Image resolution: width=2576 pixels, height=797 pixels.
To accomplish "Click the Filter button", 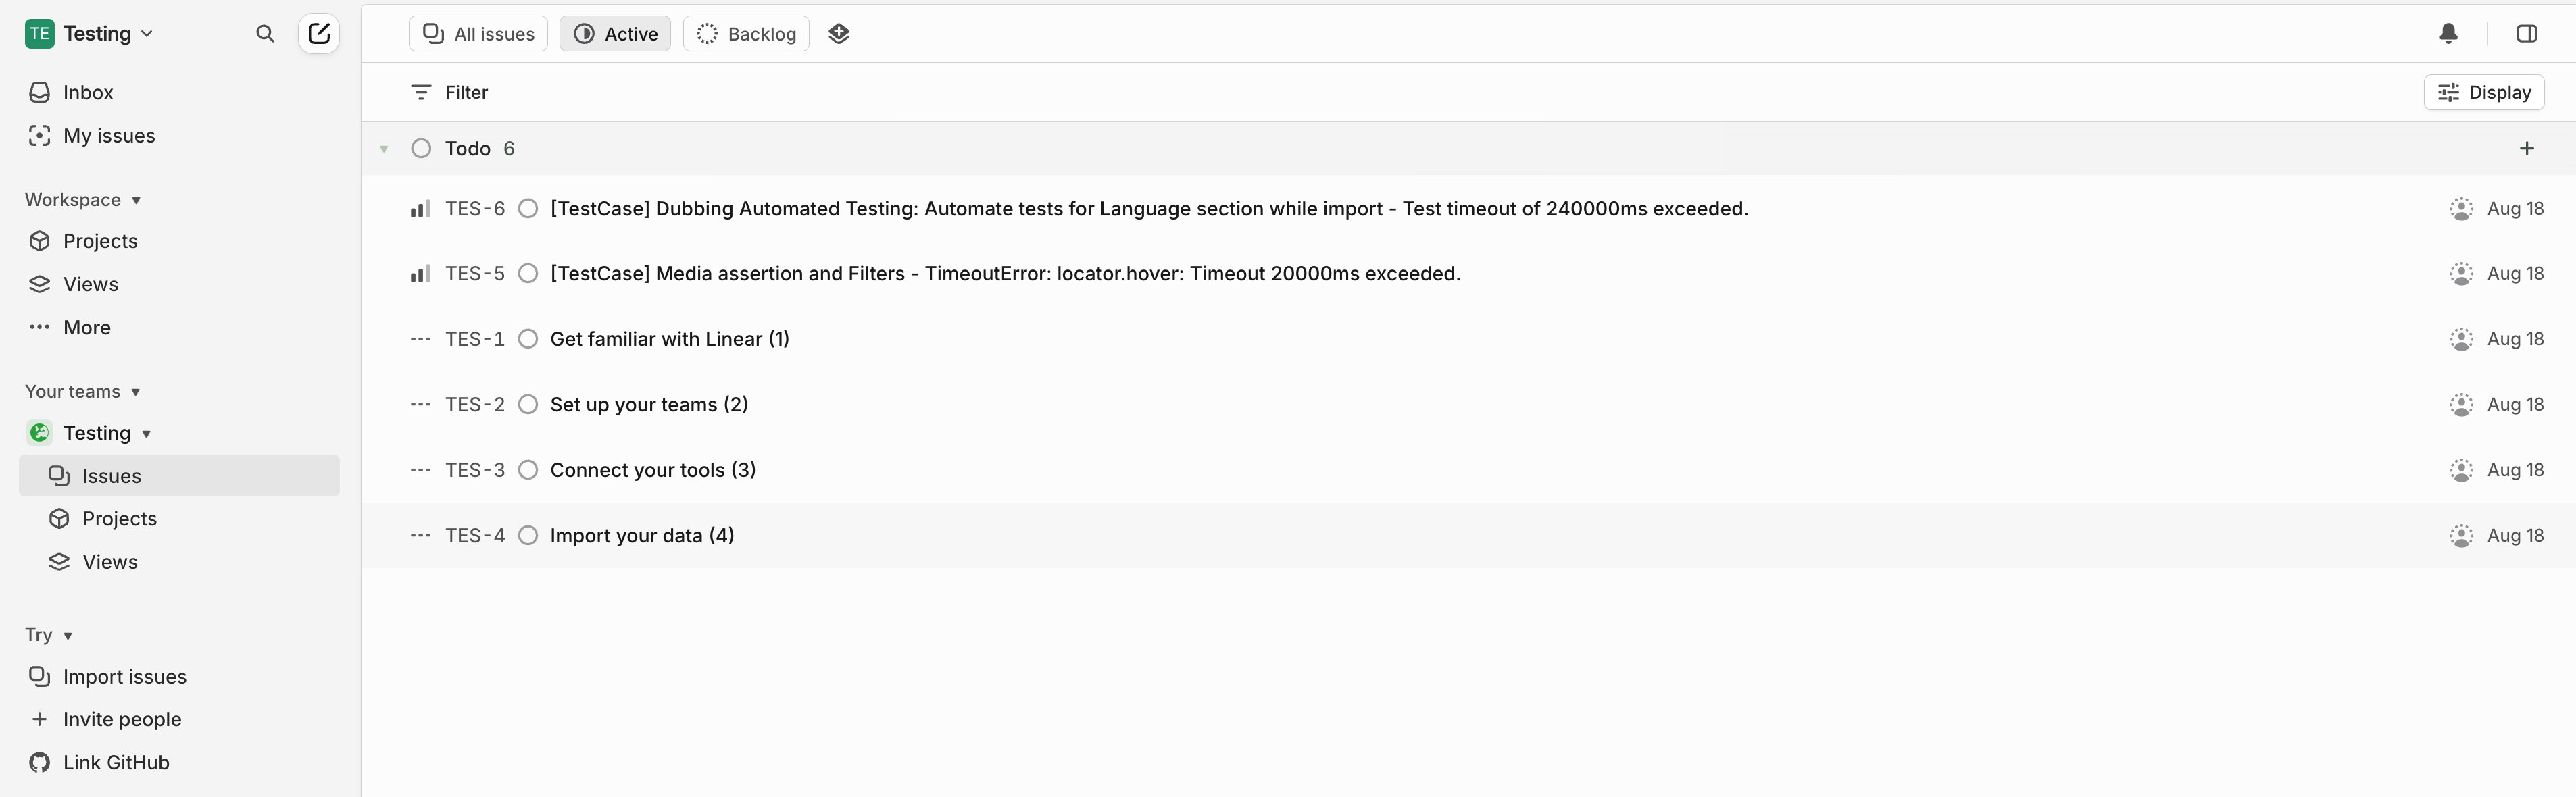I will (x=449, y=92).
